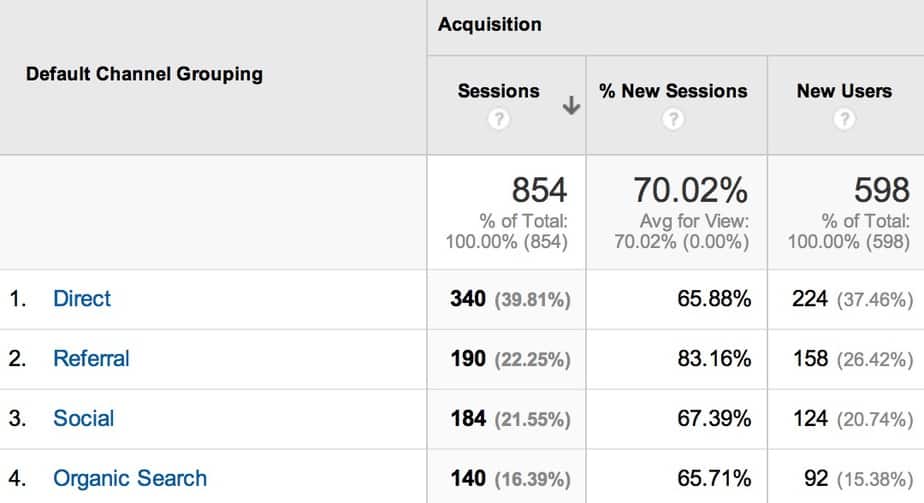Select Direct's 340 sessions cell
Viewport: 924px width, 503px height.
point(468,299)
